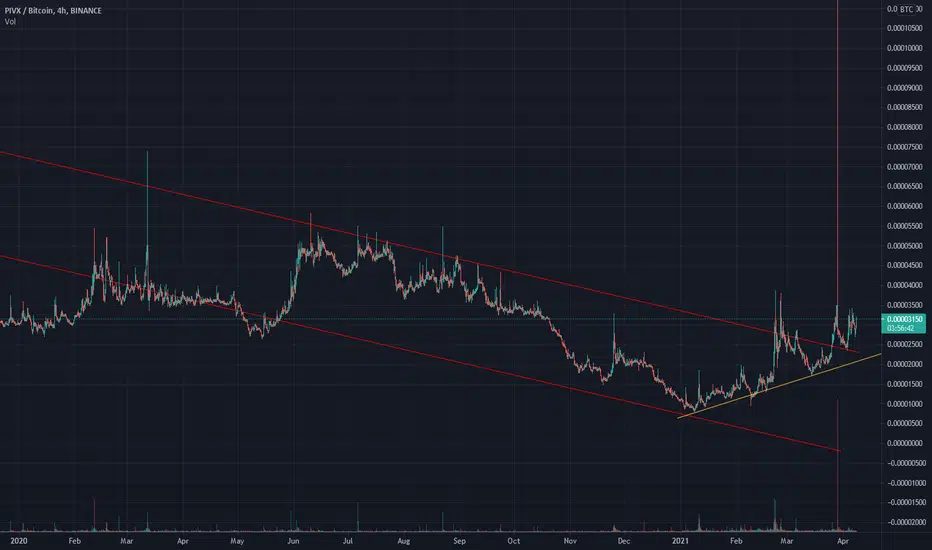Image resolution: width=932 pixels, height=550 pixels.
Task: Click the 0.00001000 price axis label
Action: pos(905,404)
